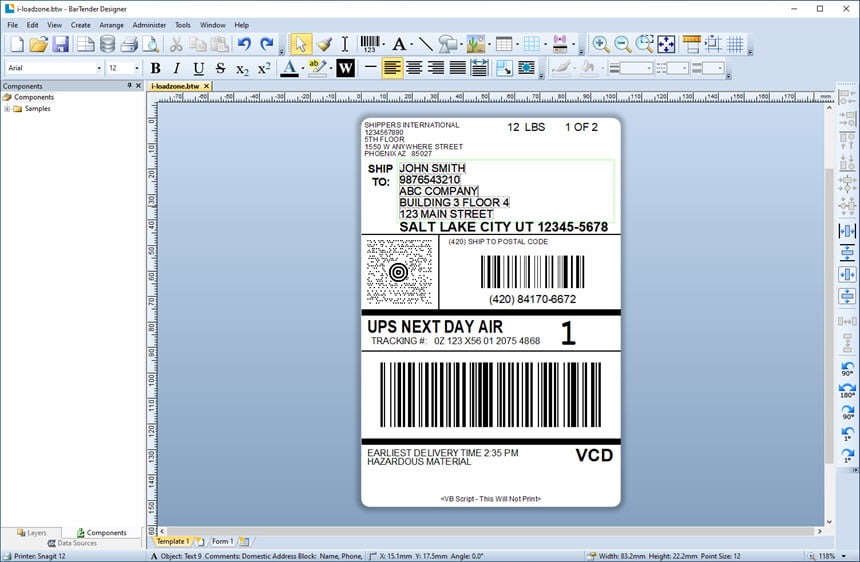The width and height of the screenshot is (860, 562).
Task: Open the shapes tool dropdown arrow
Action: pyautogui.click(x=461, y=44)
